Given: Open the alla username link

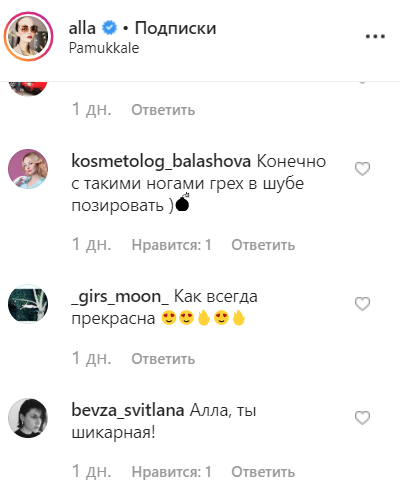Looking at the screenshot, I should pos(82,28).
